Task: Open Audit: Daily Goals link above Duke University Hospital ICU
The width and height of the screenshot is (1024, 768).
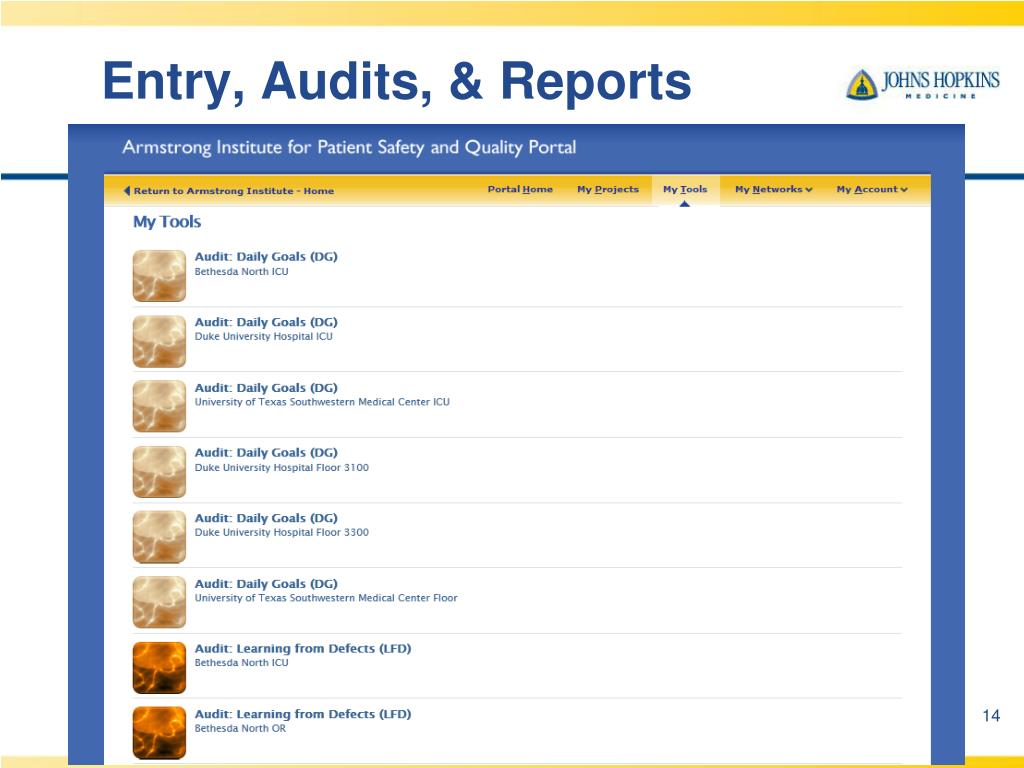Action: (266, 322)
